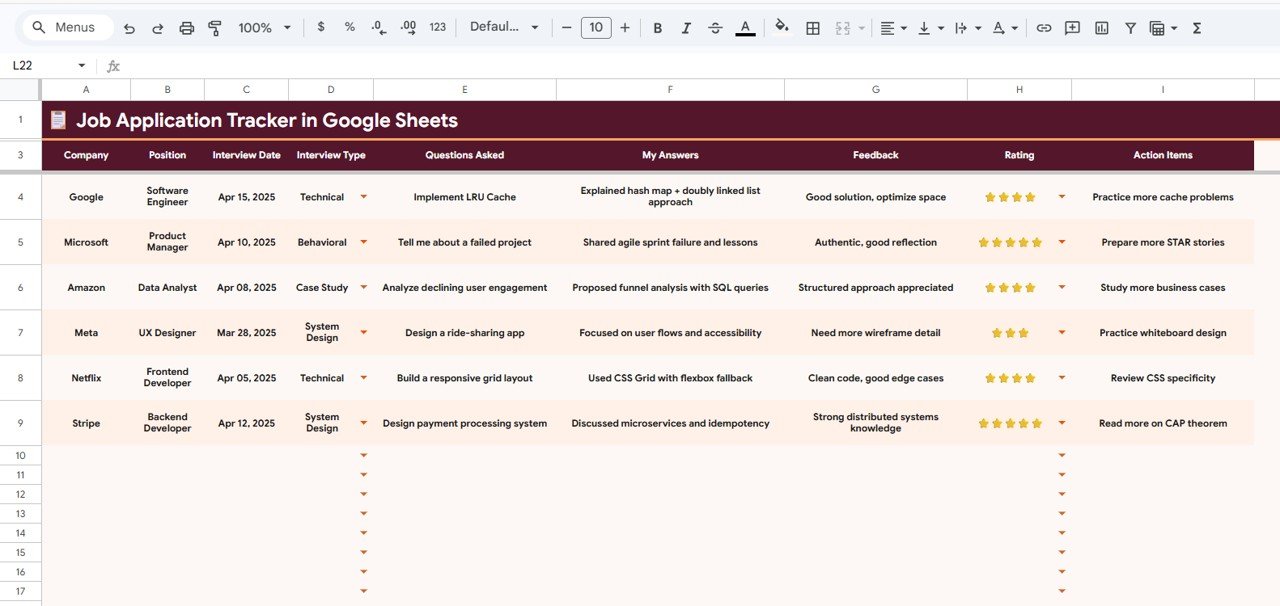1280x606 pixels.
Task: Click the increase font size plus button
Action: click(625, 28)
